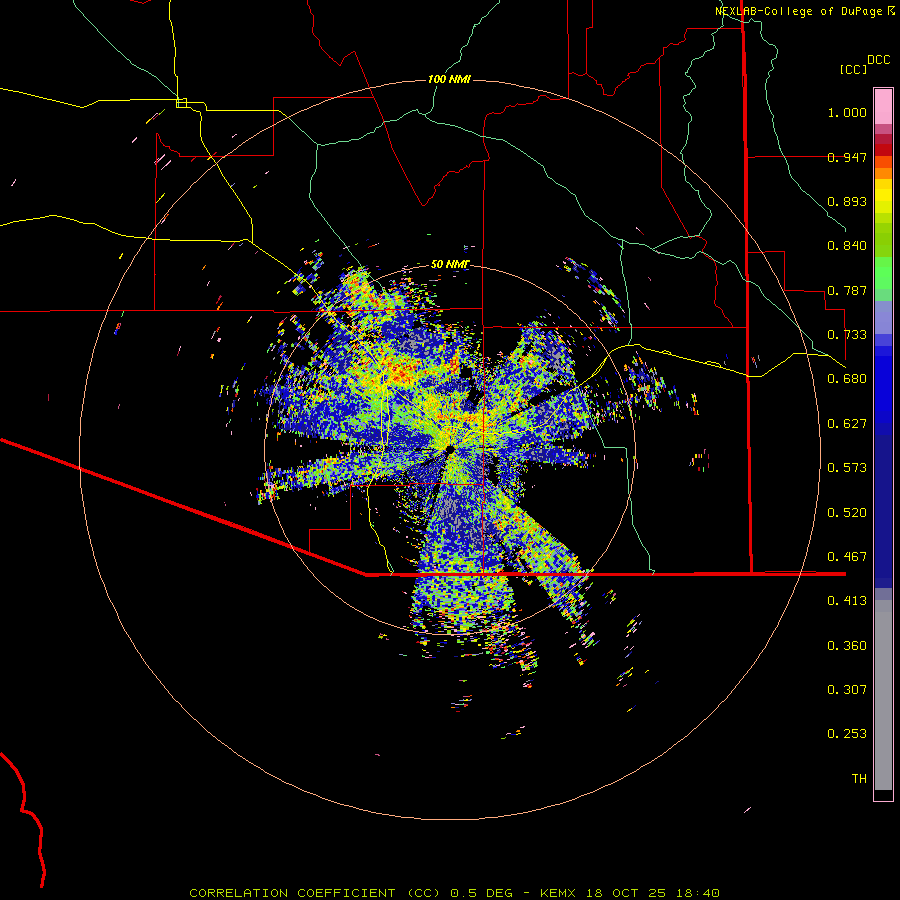
Task: Select the 0.307 scale label
Action: [847, 690]
